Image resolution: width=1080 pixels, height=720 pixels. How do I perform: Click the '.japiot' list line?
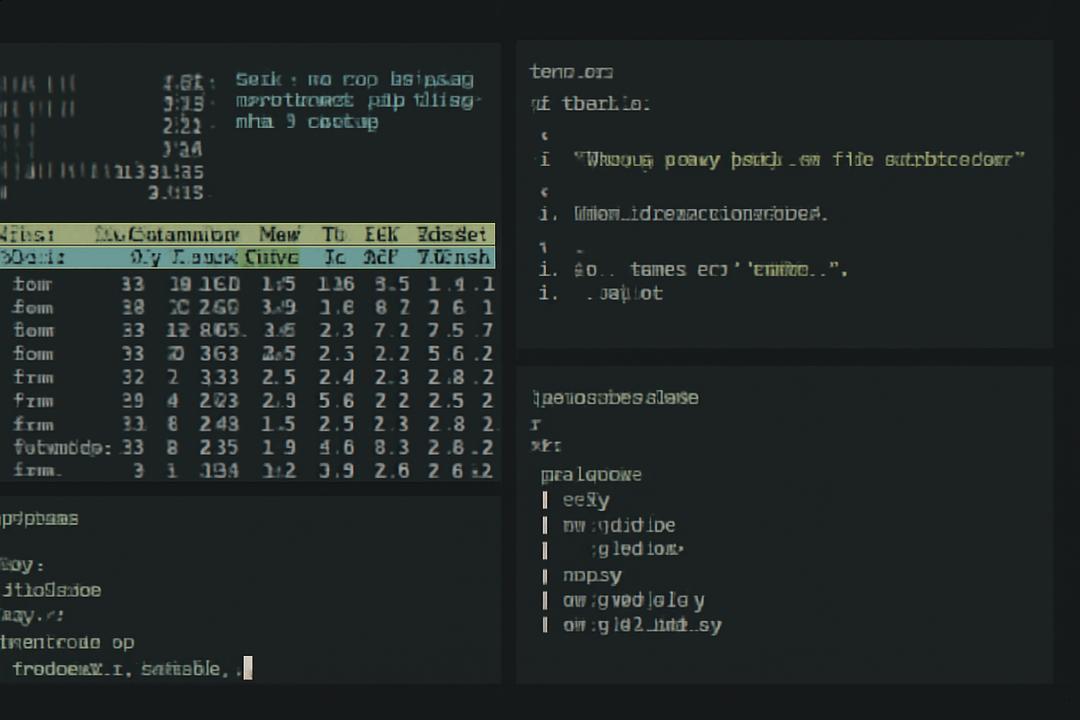pos(624,294)
